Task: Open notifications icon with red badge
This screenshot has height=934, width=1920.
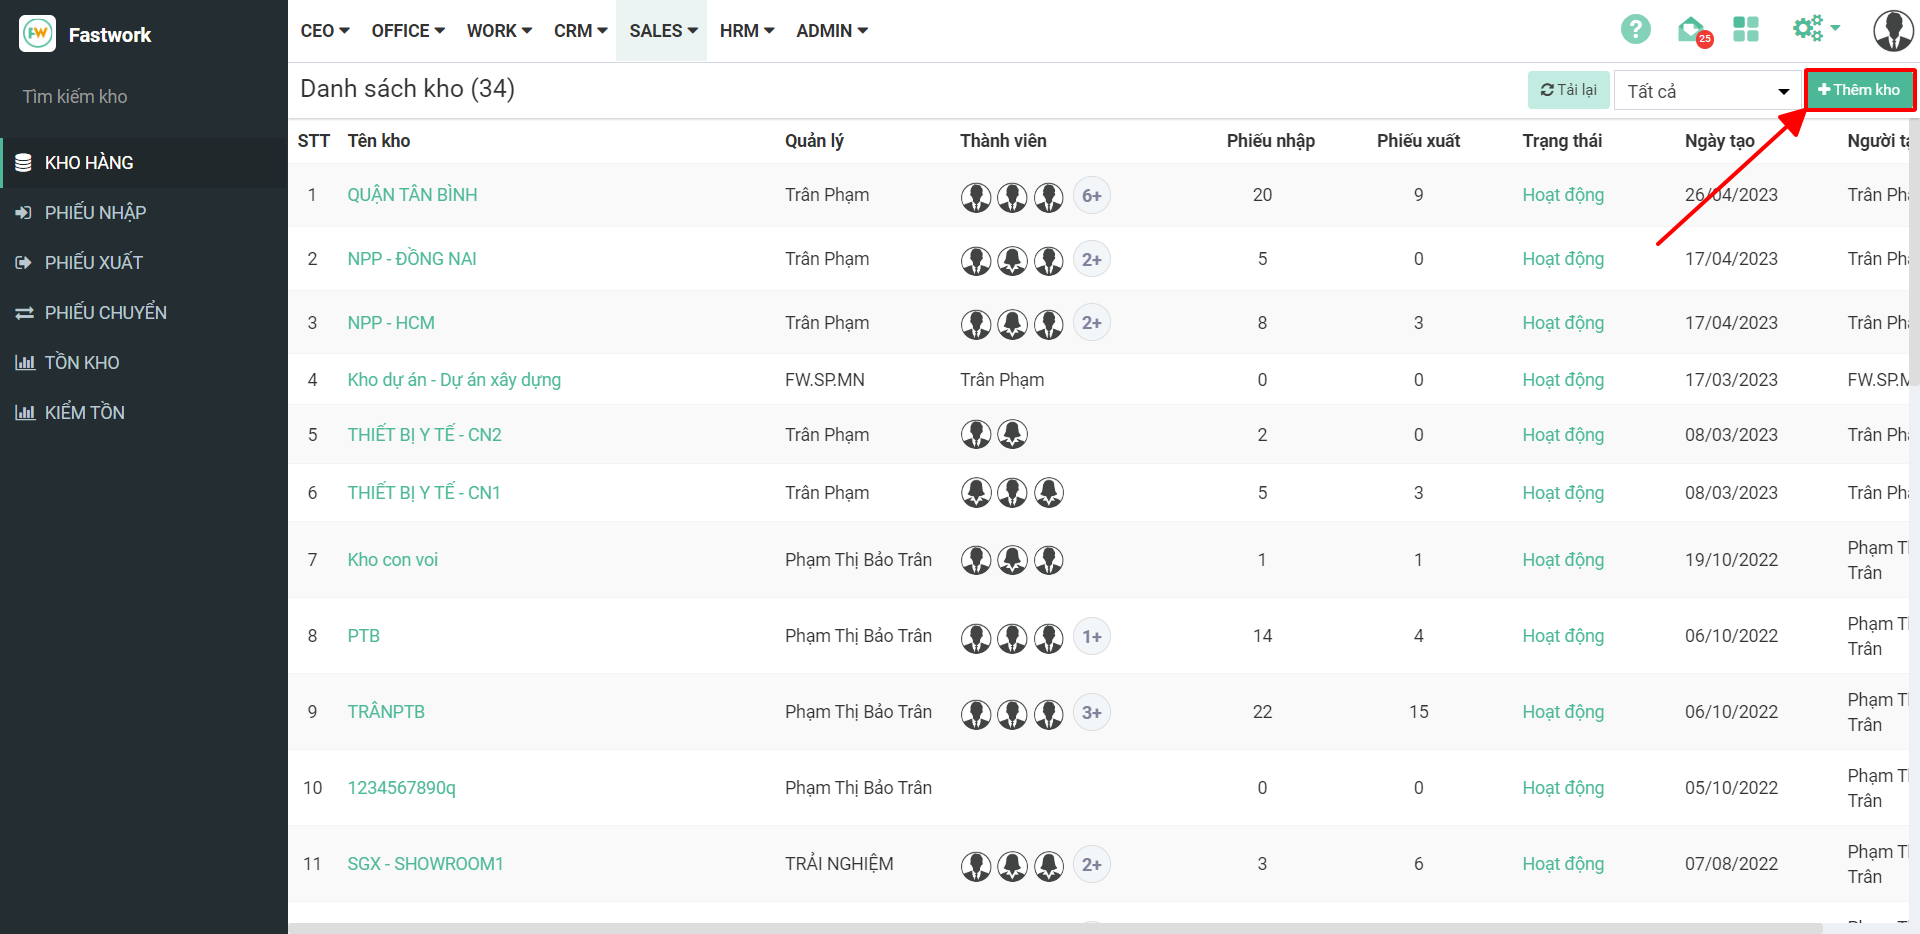Action: point(1692,30)
